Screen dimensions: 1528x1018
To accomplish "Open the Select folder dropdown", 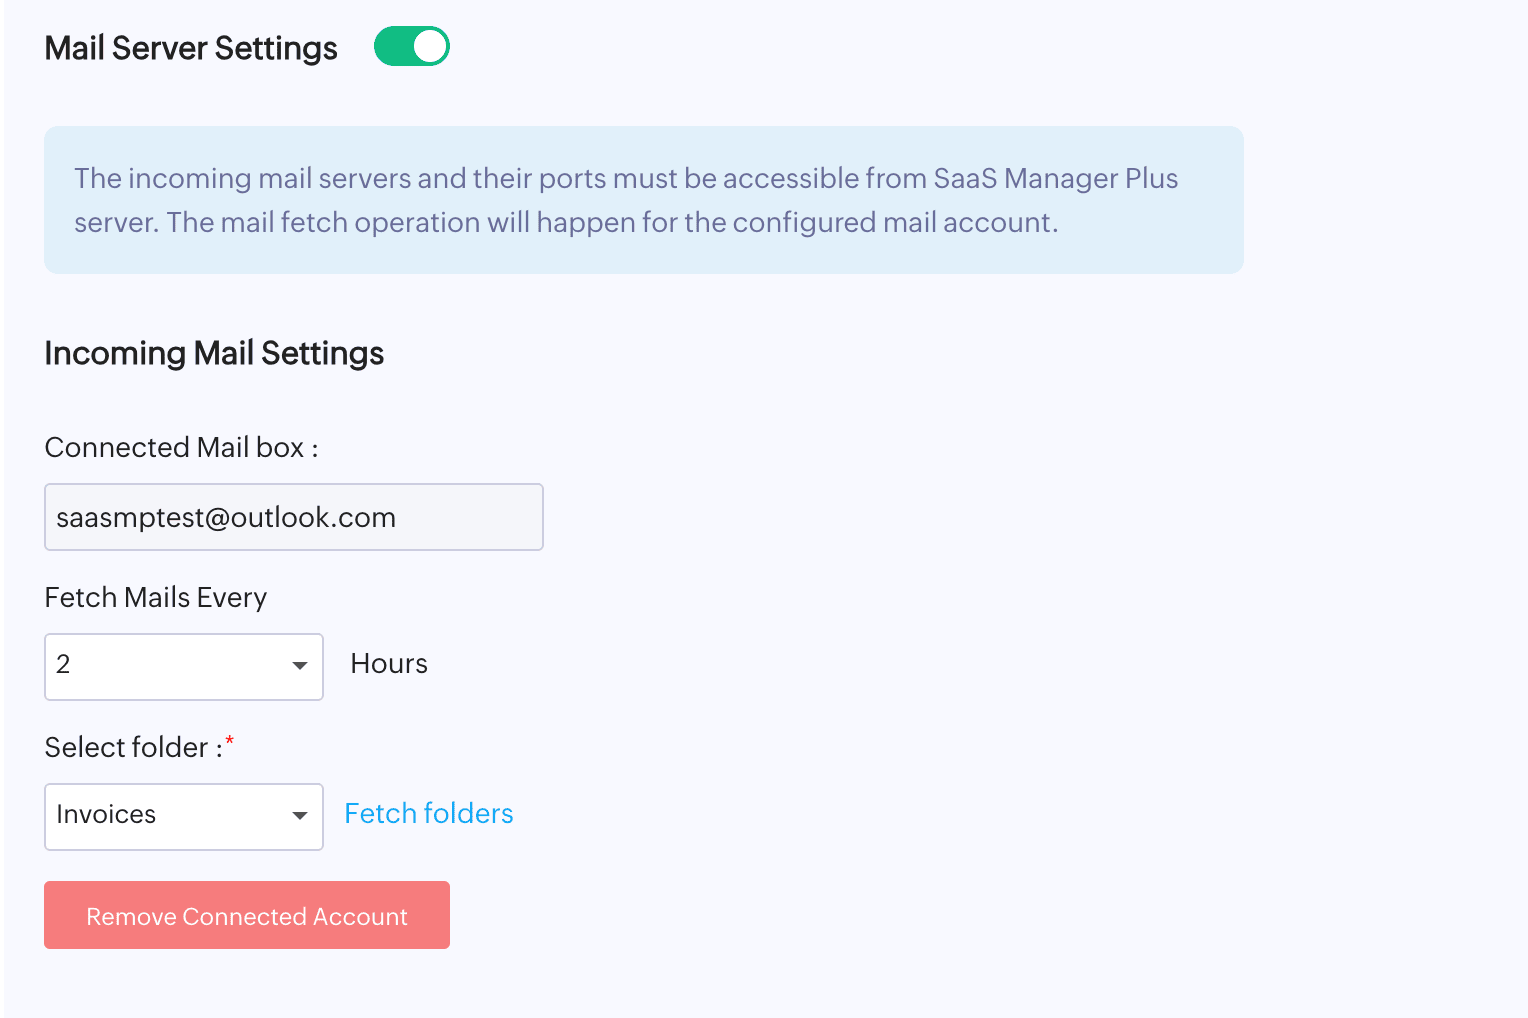I will pyautogui.click(x=184, y=816).
